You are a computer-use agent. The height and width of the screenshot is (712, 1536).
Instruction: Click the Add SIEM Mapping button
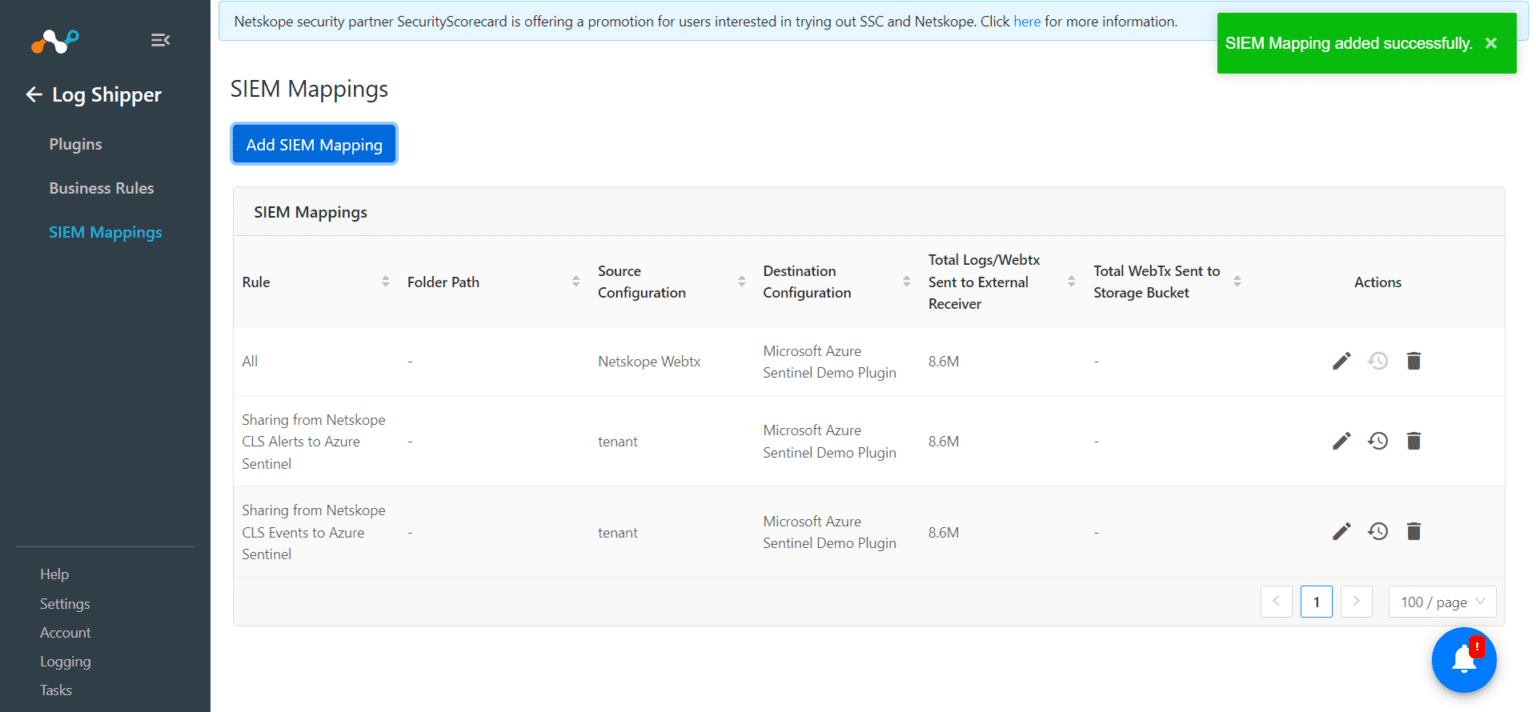coord(313,144)
